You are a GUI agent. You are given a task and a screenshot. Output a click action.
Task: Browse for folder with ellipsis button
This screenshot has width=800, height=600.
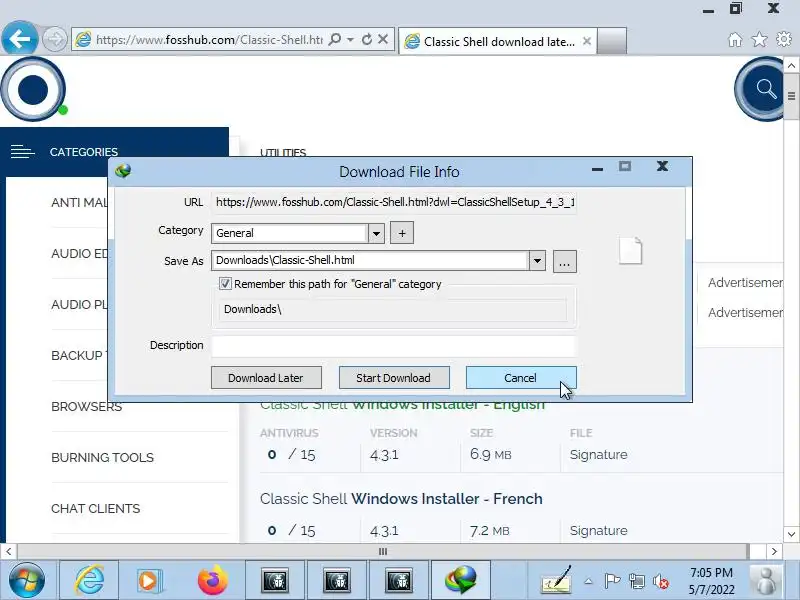[564, 261]
